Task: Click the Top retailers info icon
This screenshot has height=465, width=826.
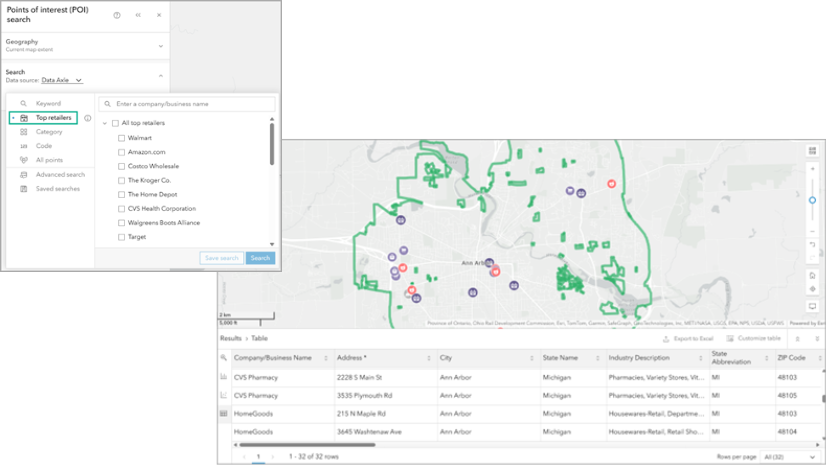Action: click(87, 118)
